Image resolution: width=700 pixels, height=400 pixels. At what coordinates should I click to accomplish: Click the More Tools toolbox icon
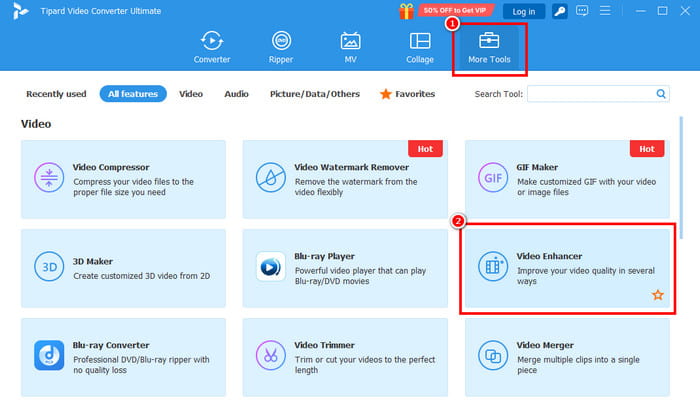[x=489, y=41]
